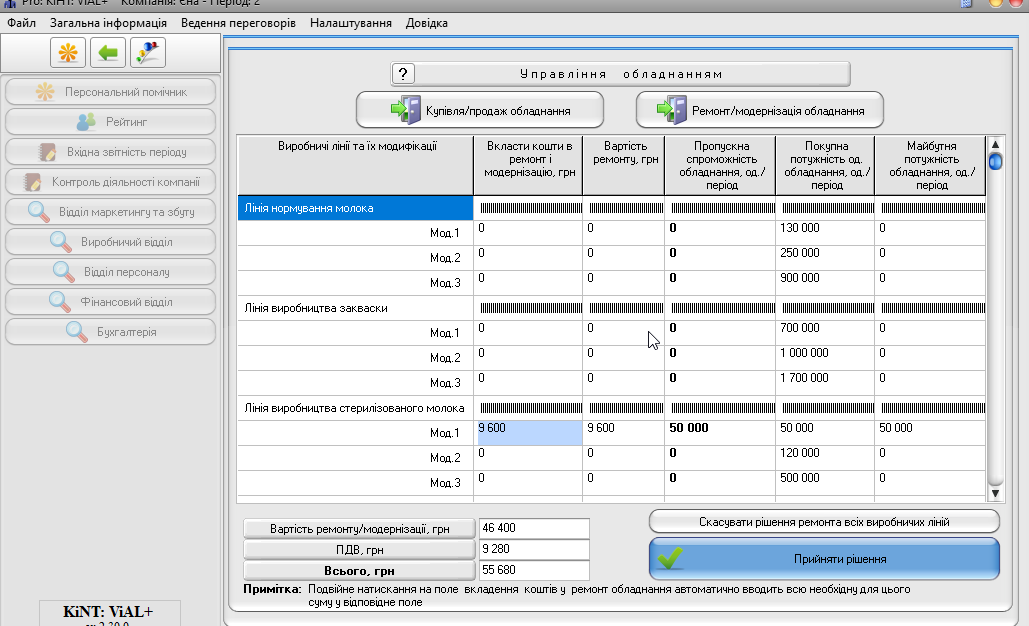Click the 130 000 purchase capacity cell
Screen dimensions: 1029x626
pyautogui.click(x=825, y=233)
